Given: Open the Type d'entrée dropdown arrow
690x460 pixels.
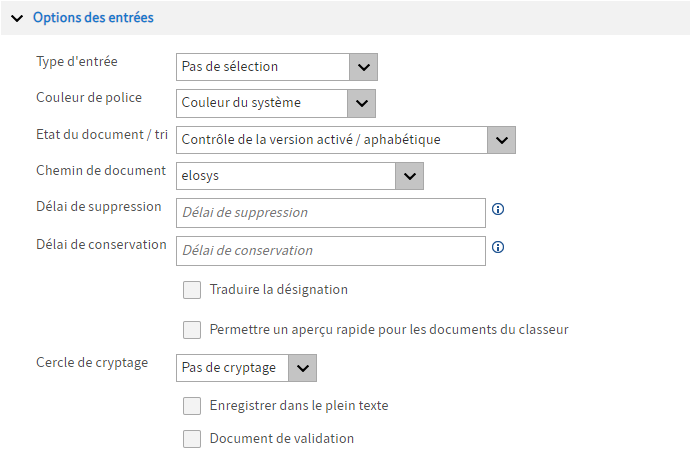Looking at the screenshot, I should (363, 67).
